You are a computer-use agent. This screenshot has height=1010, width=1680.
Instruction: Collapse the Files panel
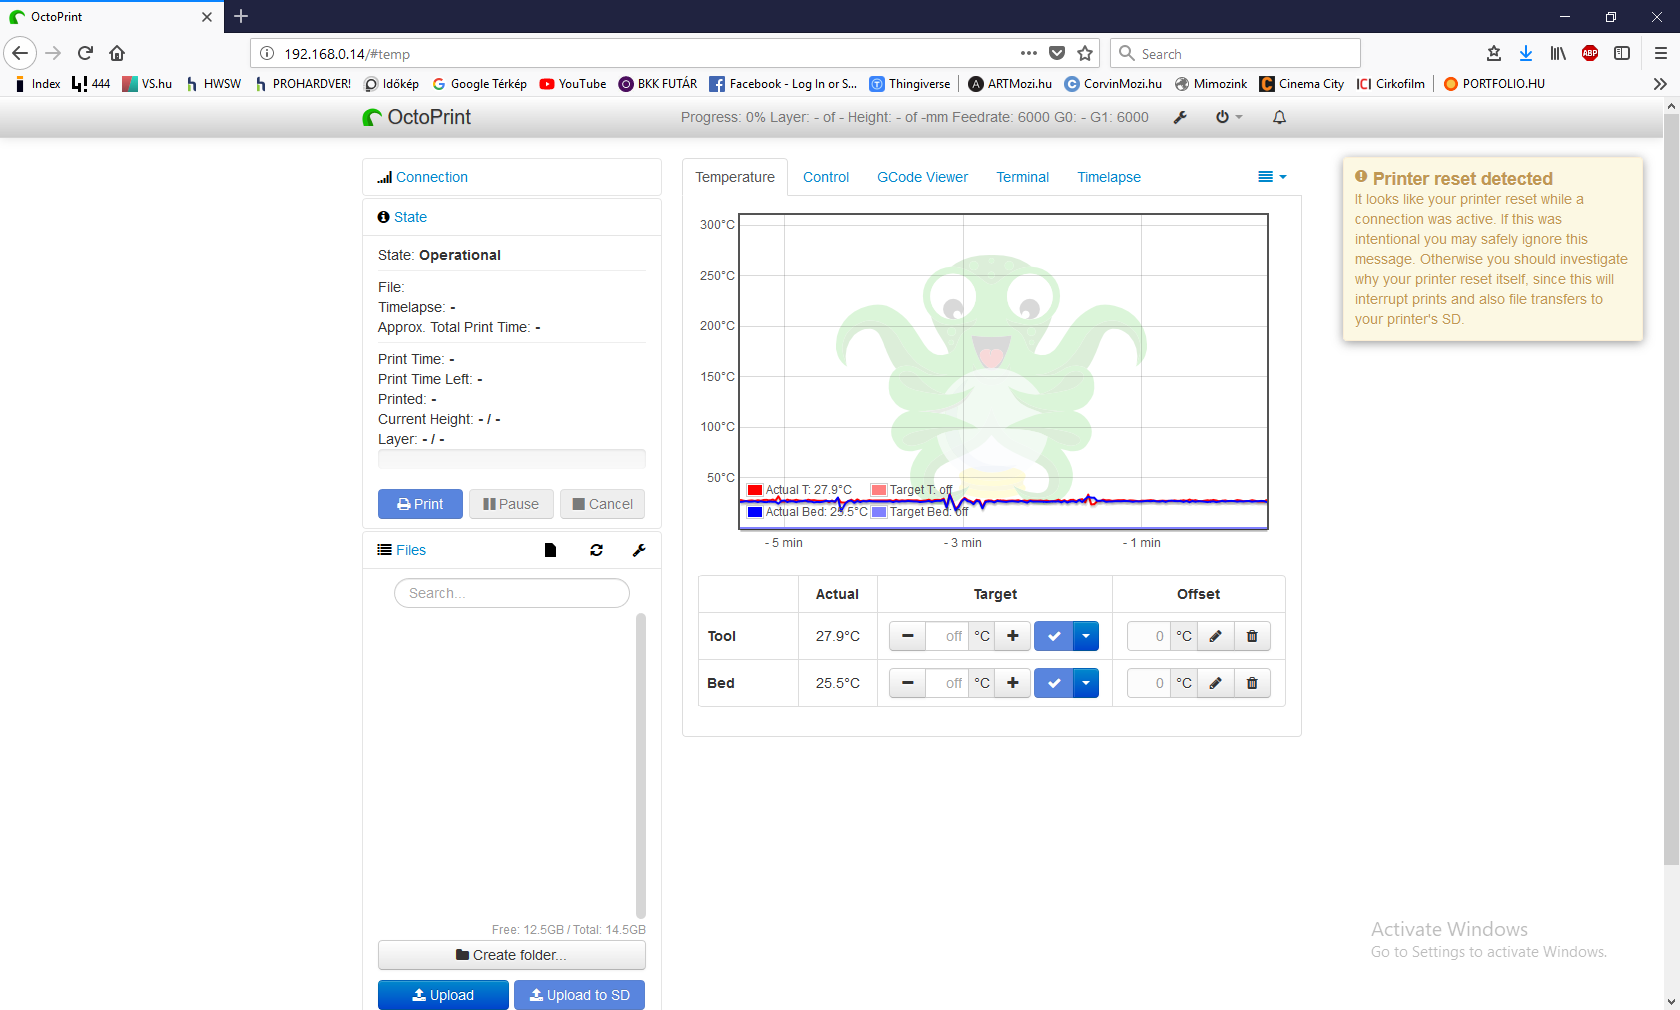coord(410,550)
